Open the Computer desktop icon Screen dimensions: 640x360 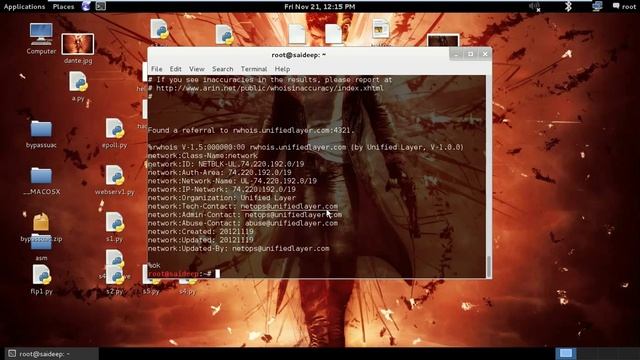point(41,38)
